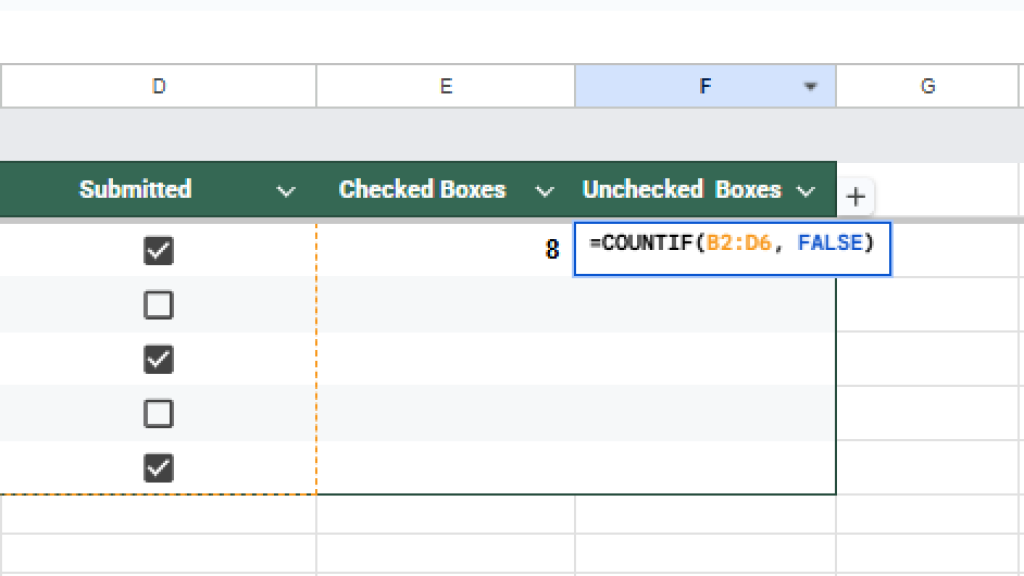The height and width of the screenshot is (576, 1024).
Task: Select column D by its header letter
Action: point(158,87)
